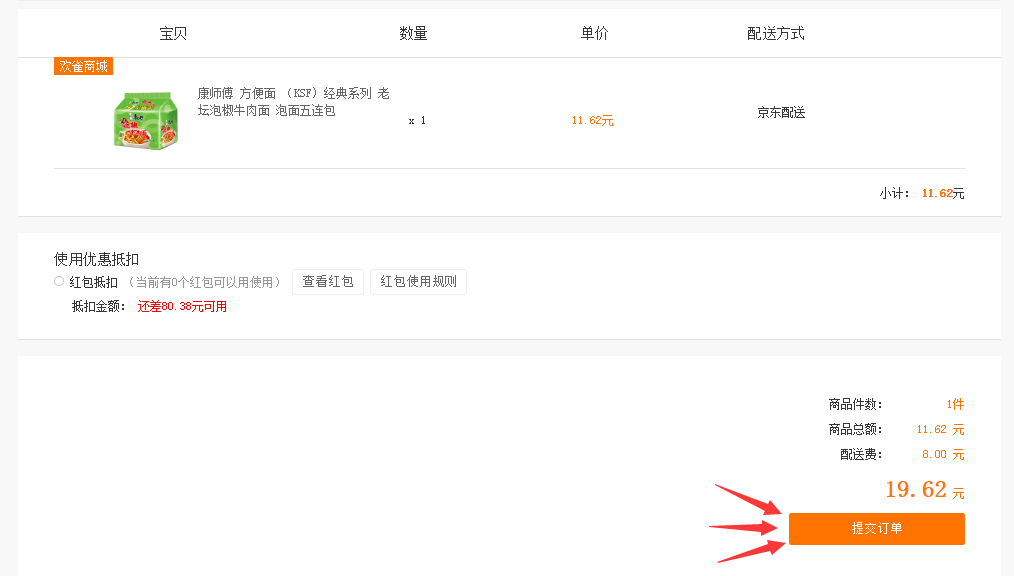Screen dimensions: 1014x576
Task: Click the 配送费 8.00 元 value
Action: pyautogui.click(x=943, y=454)
